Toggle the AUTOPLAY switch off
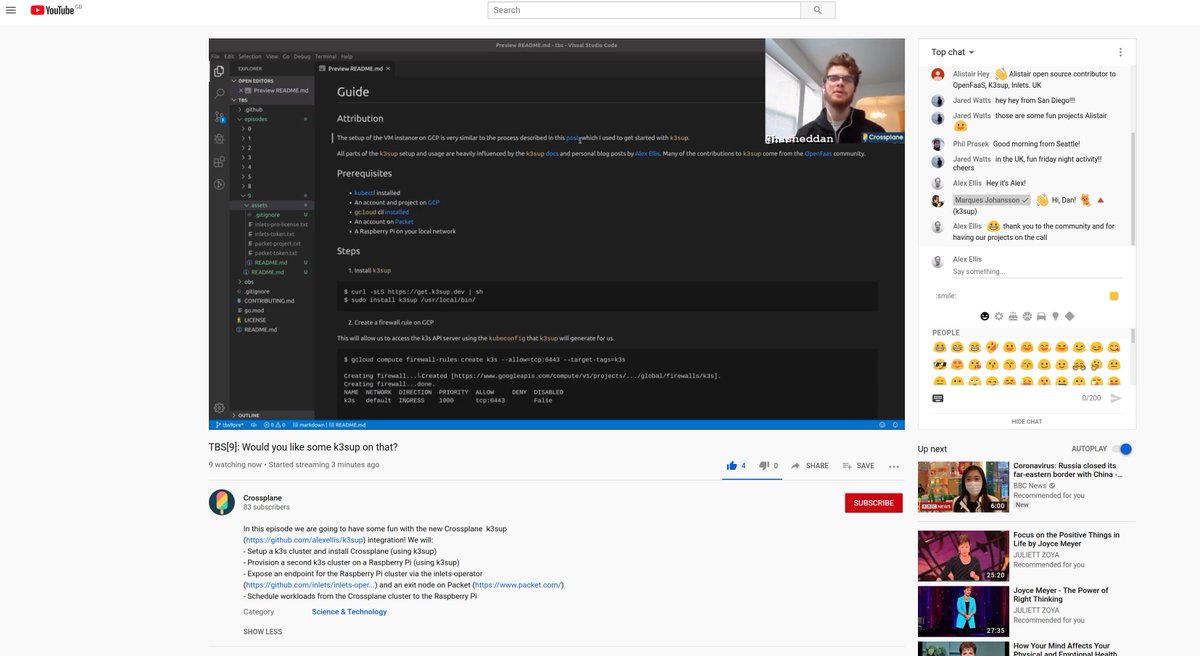 tap(1124, 449)
